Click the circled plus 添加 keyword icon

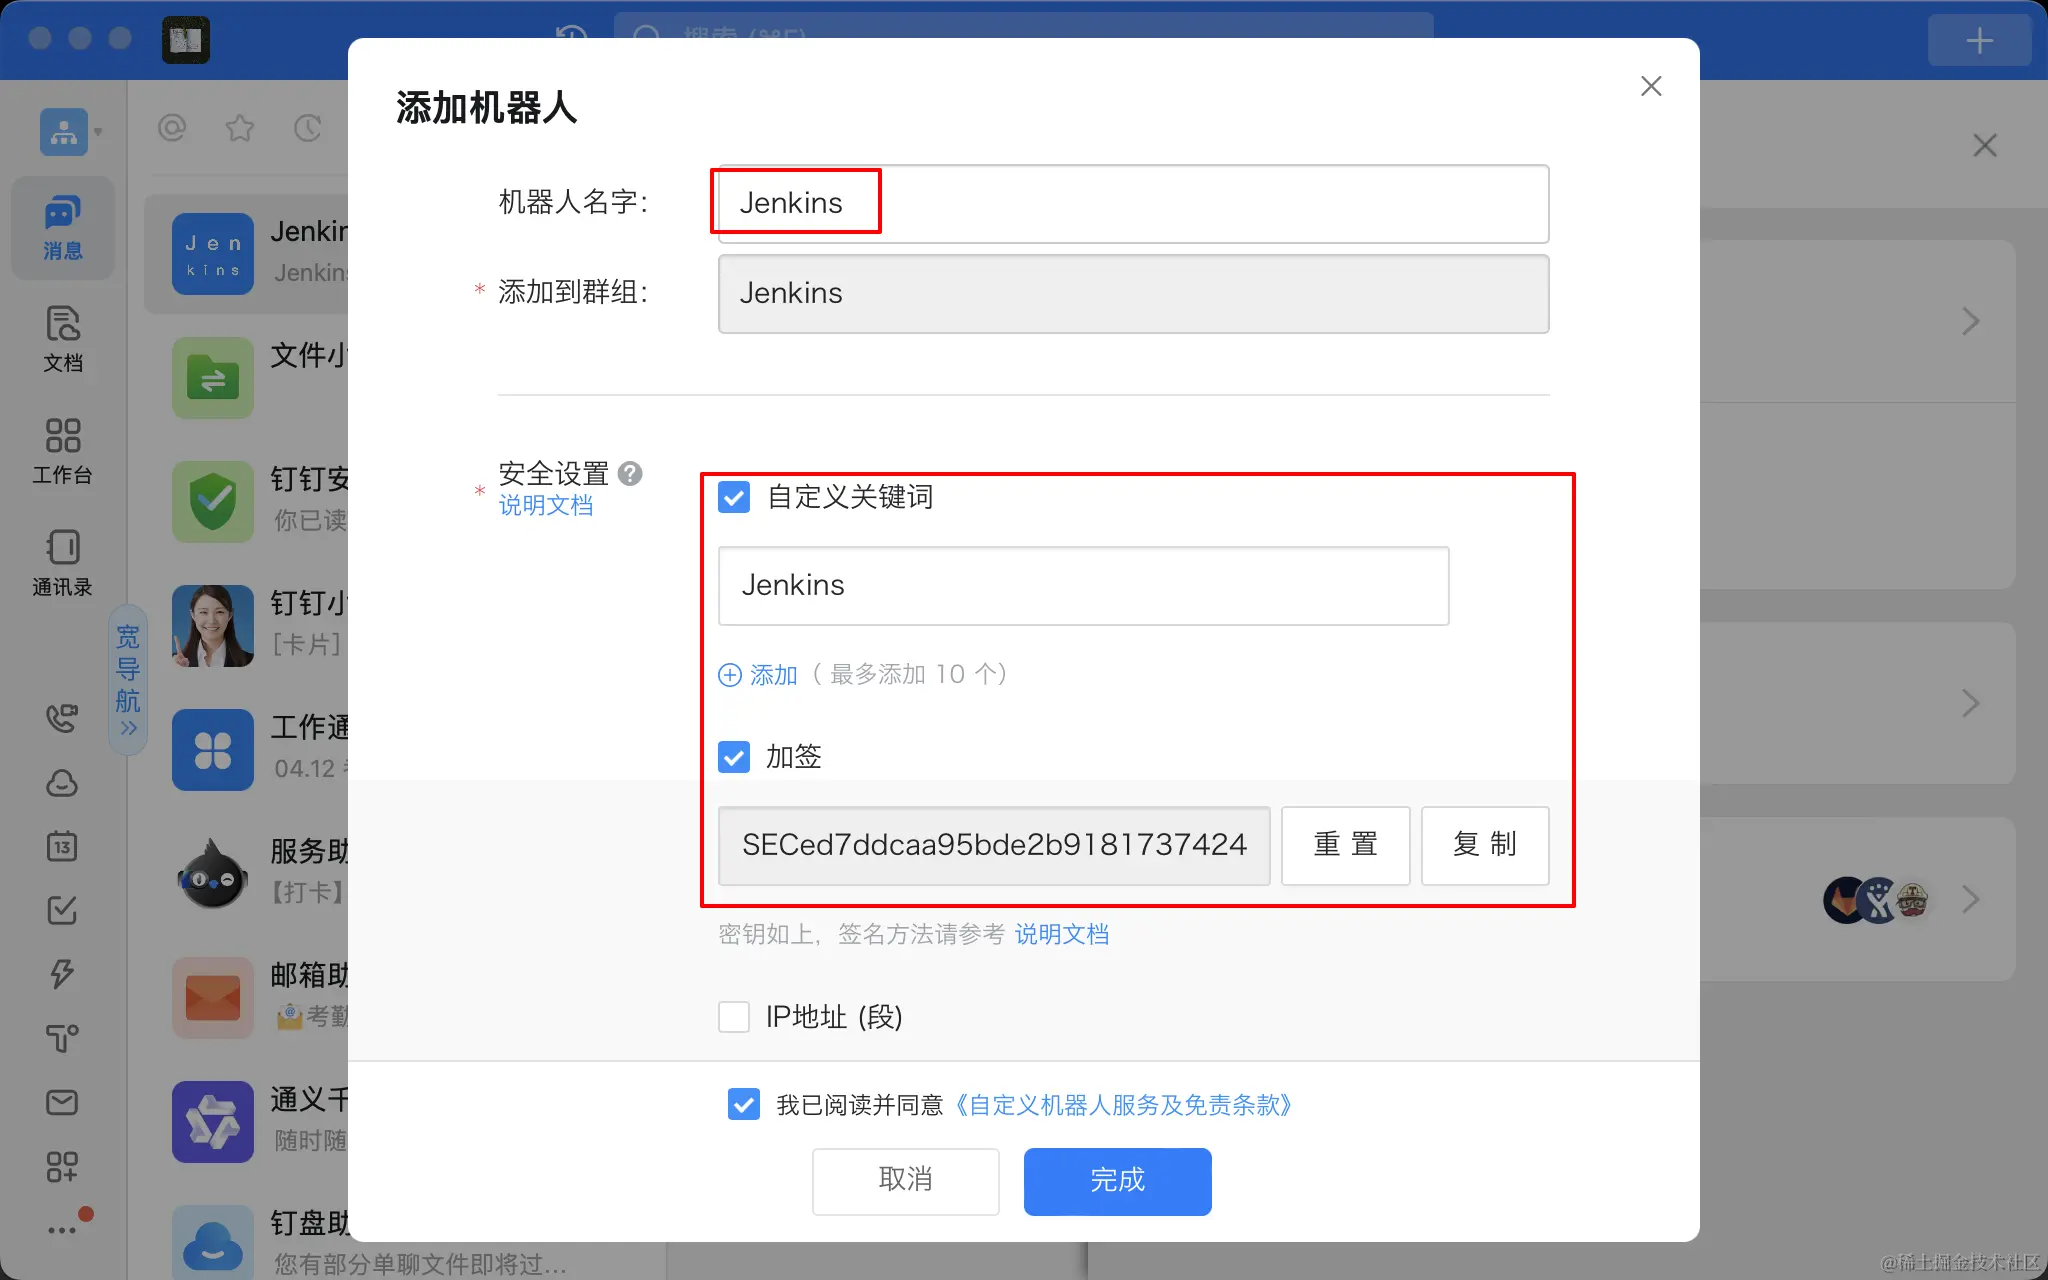(x=730, y=675)
